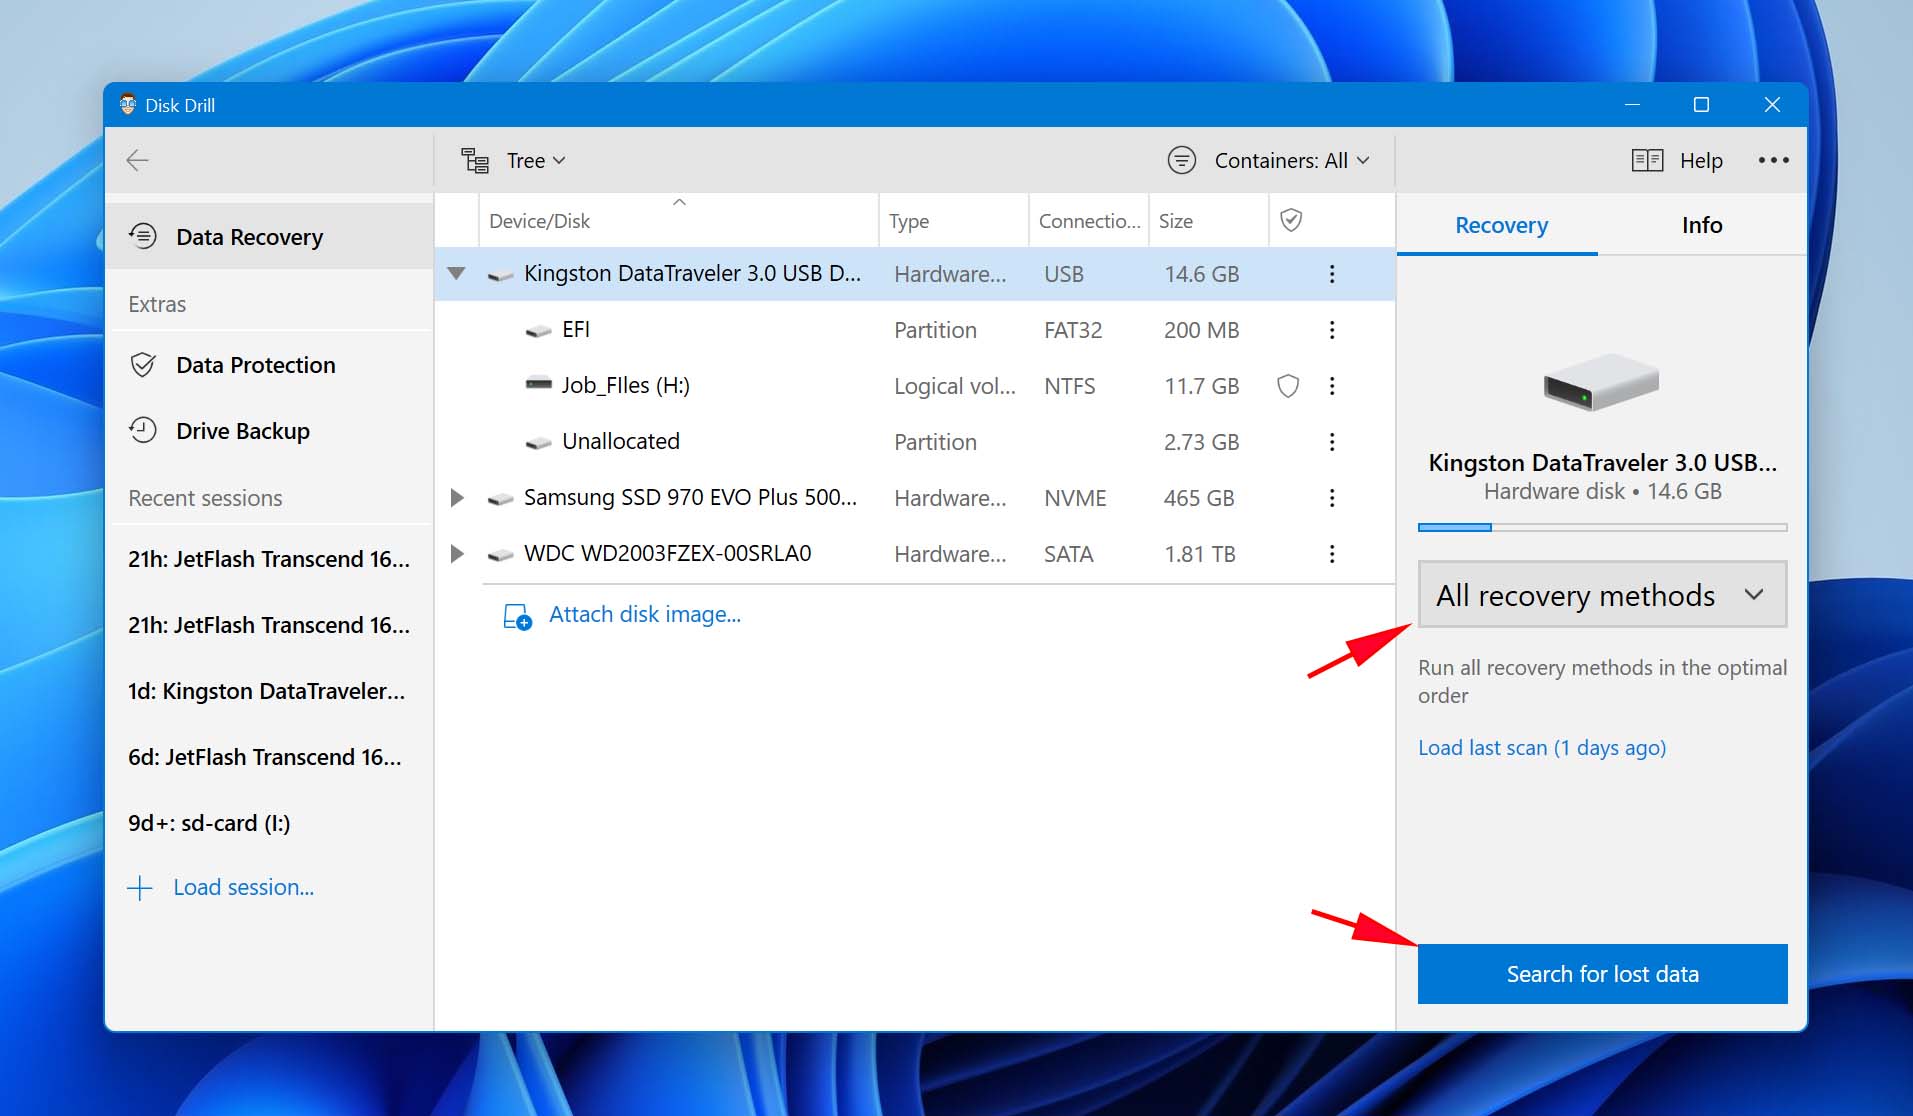Switch to the Recovery tab
Screen dimensions: 1913x1116
pos(1500,225)
